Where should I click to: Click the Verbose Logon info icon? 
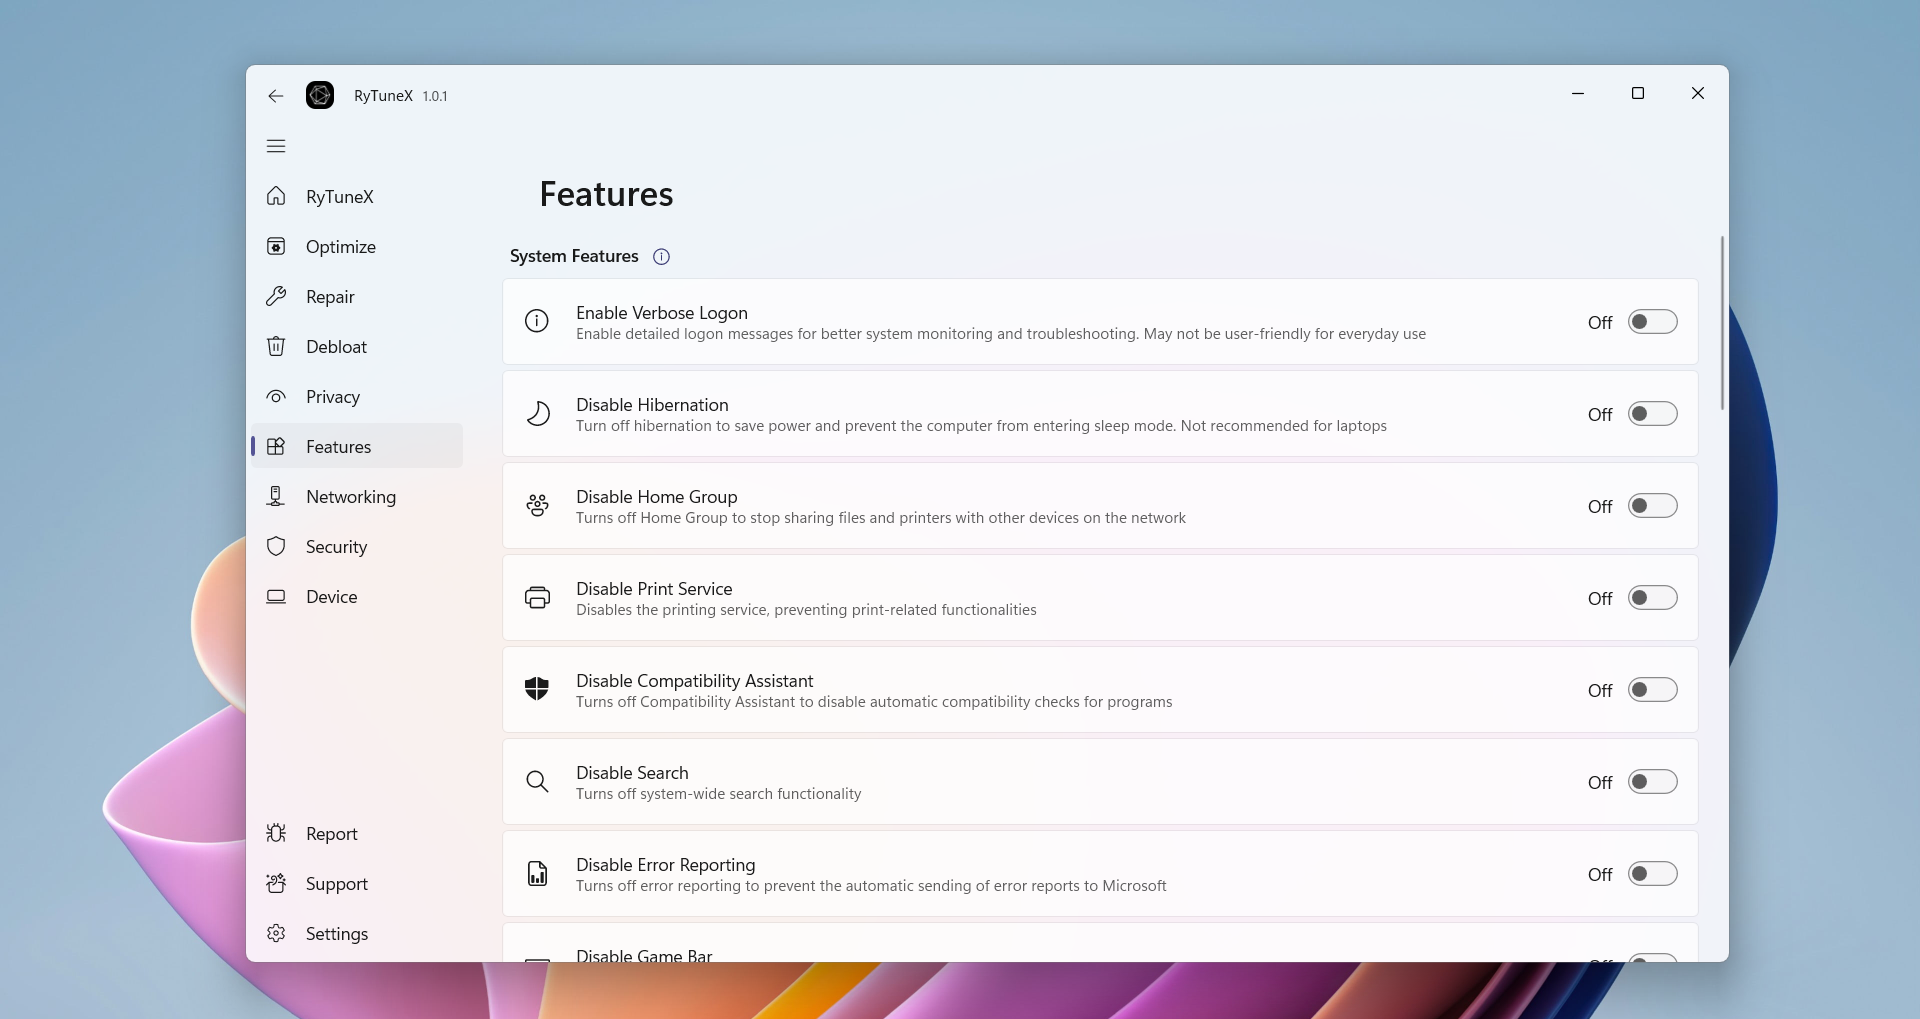[x=537, y=321]
